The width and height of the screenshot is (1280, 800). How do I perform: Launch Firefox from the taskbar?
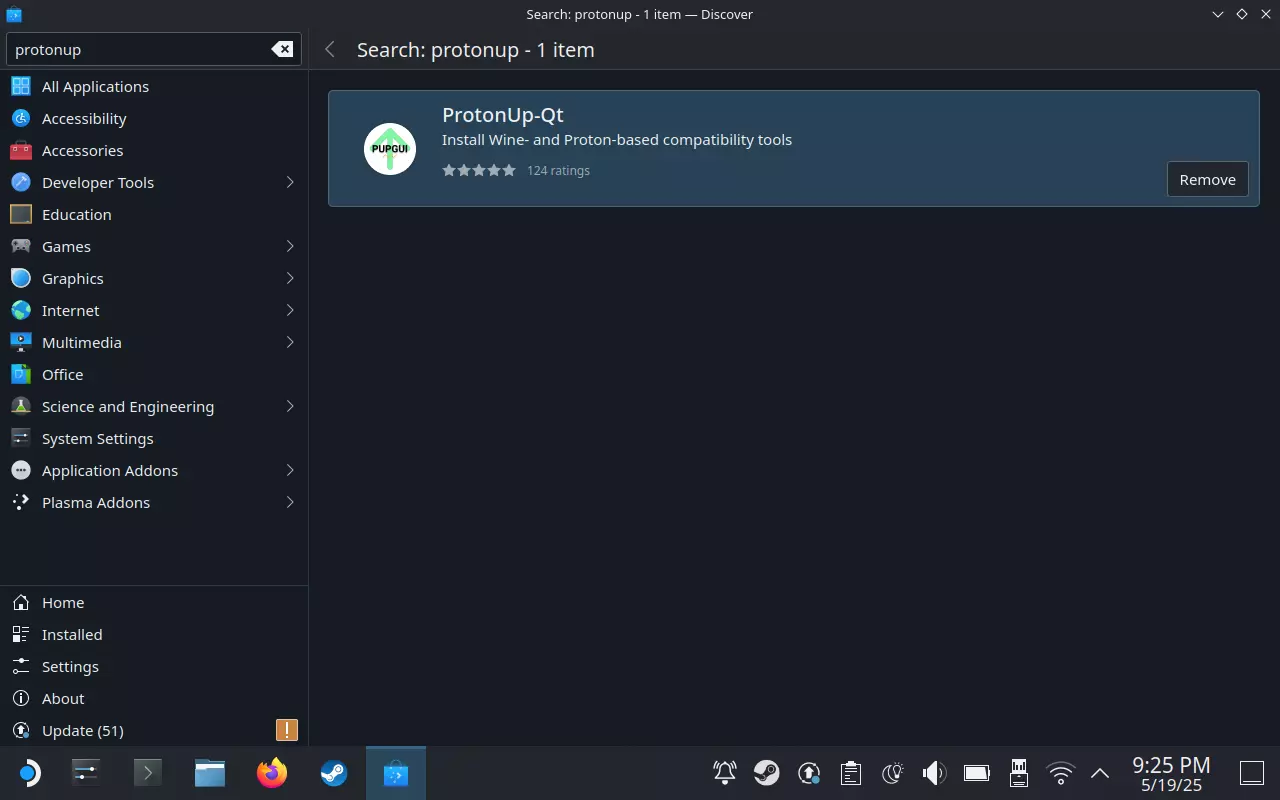coord(272,773)
